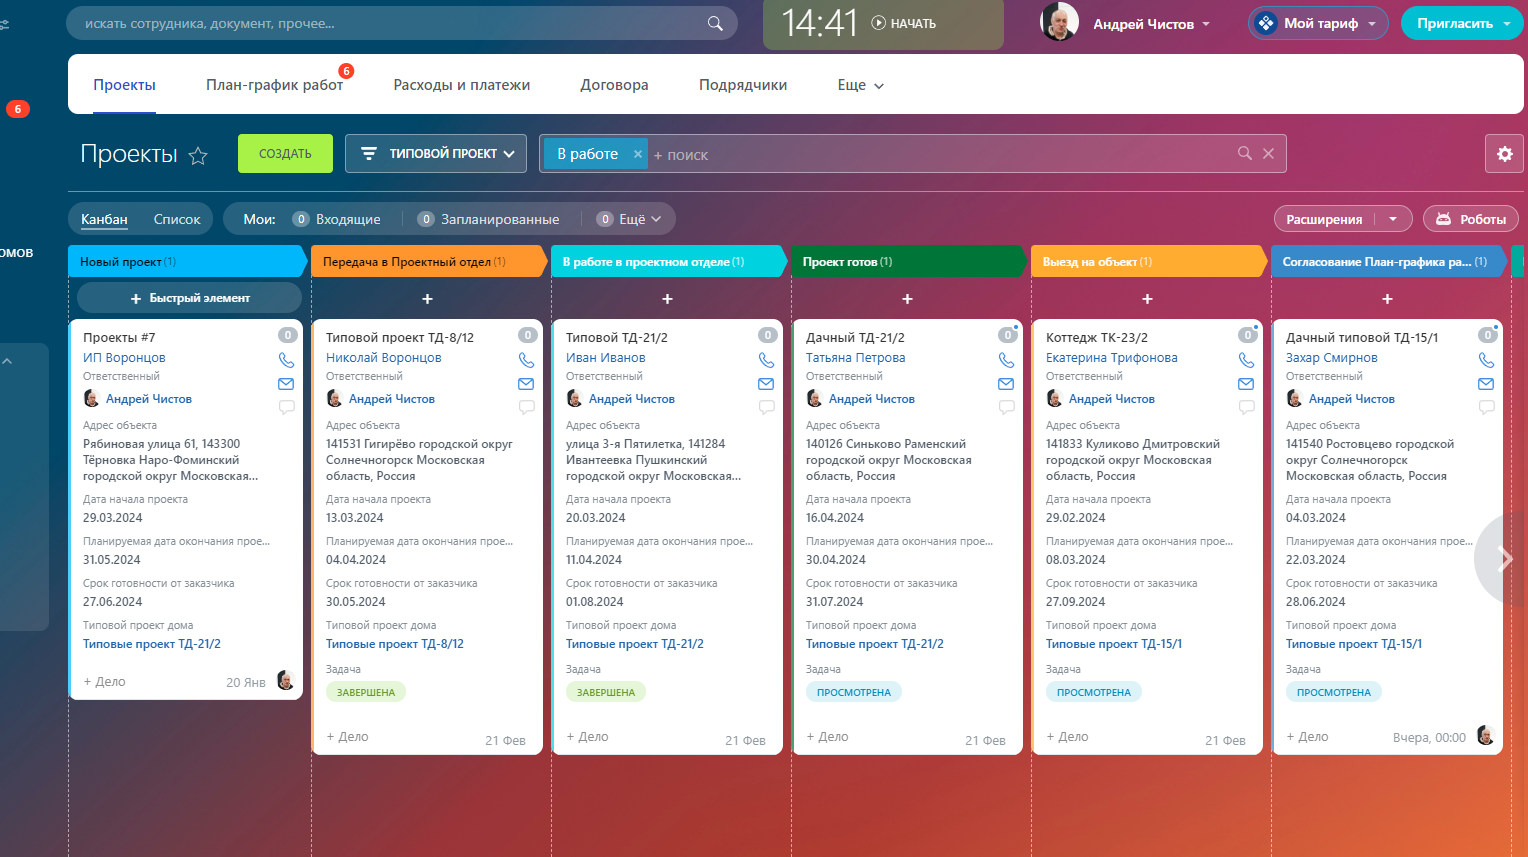Open the Еще menu in top tabs
Image resolution: width=1528 pixels, height=857 pixels.
click(x=860, y=85)
